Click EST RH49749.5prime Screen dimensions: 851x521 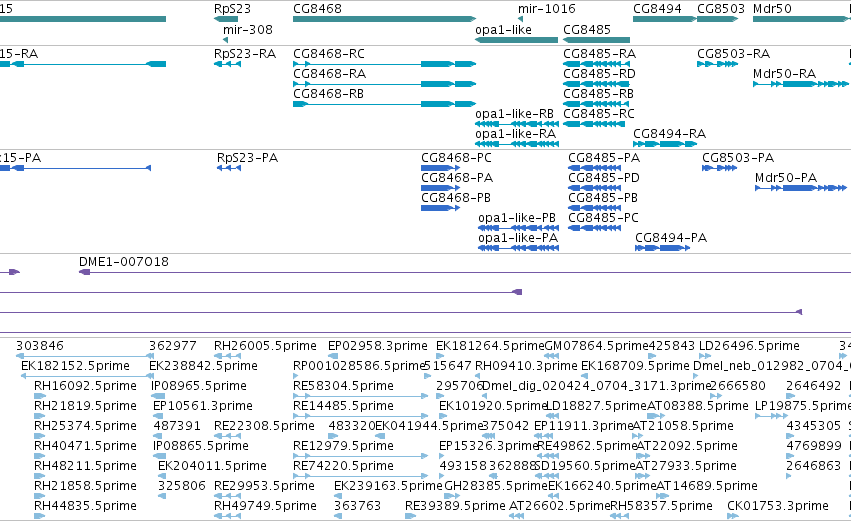coord(265,506)
